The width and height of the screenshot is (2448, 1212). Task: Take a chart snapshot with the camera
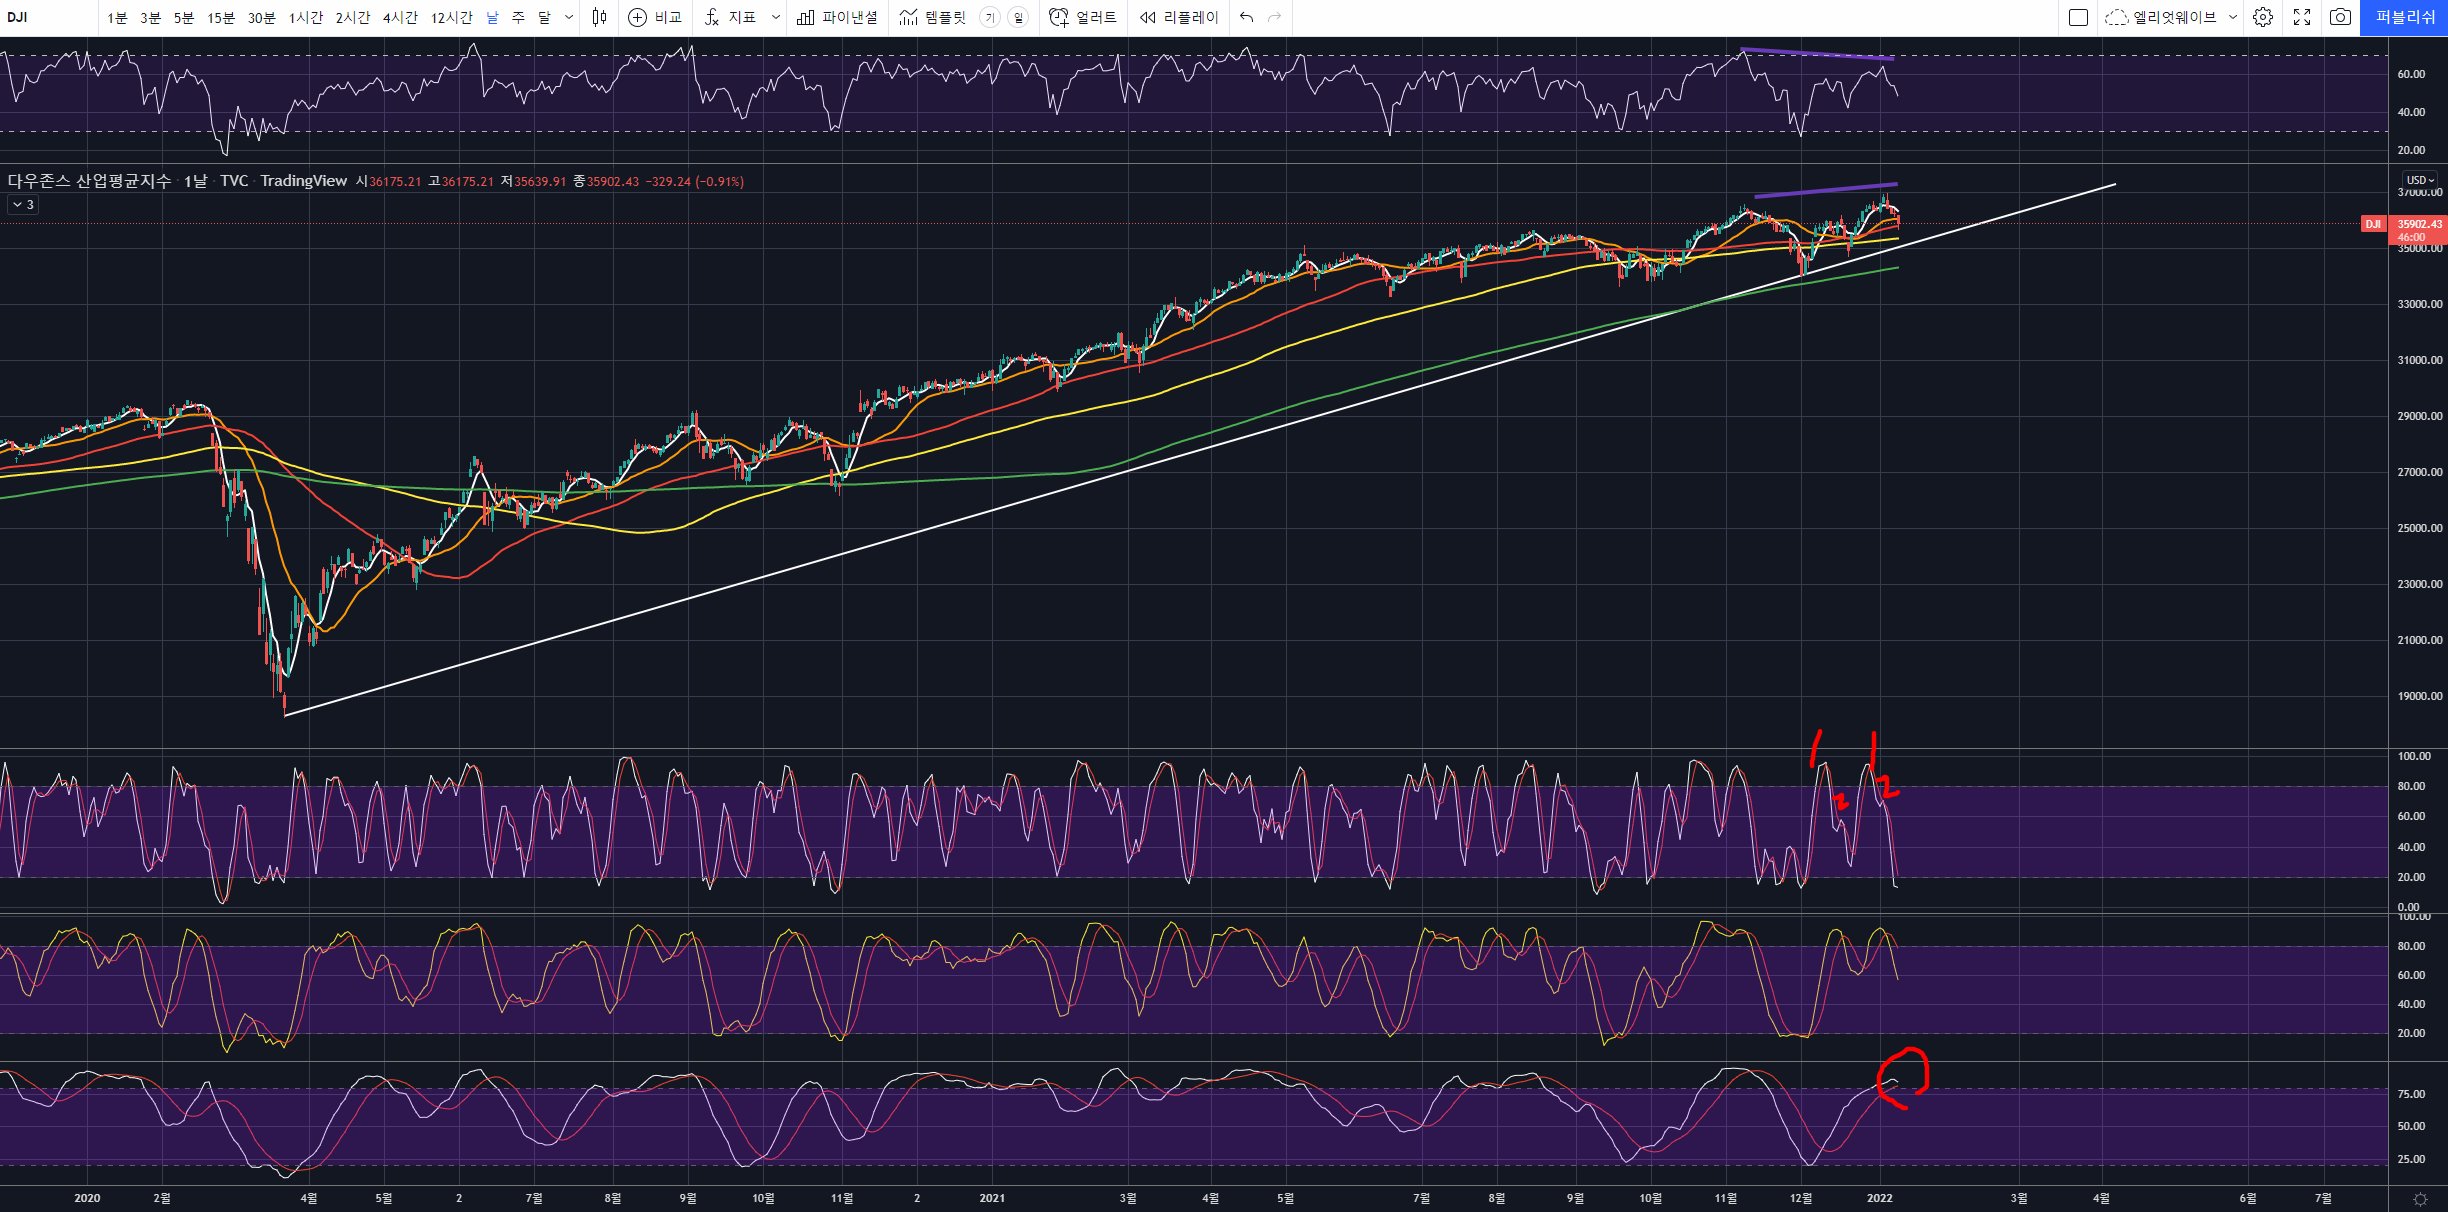coord(2340,17)
